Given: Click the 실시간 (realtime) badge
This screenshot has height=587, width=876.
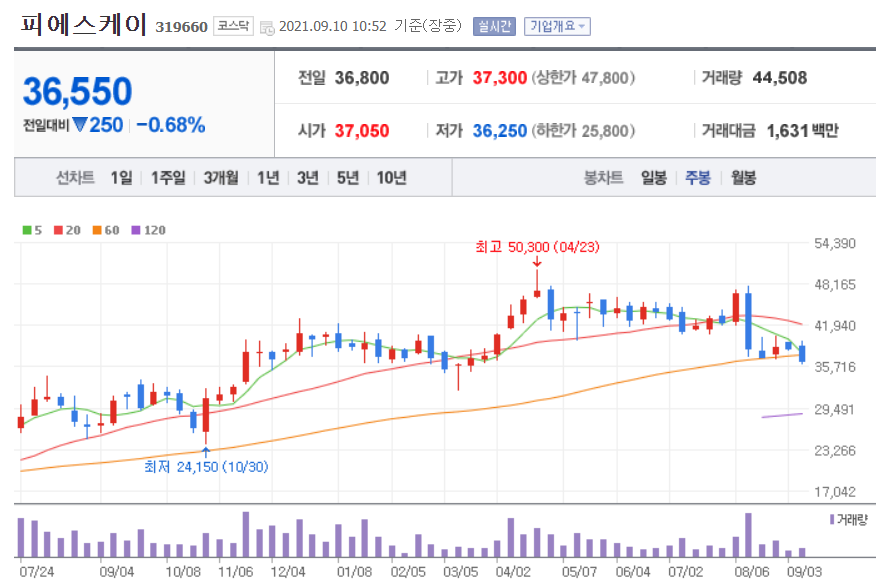Looking at the screenshot, I should tap(493, 27).
